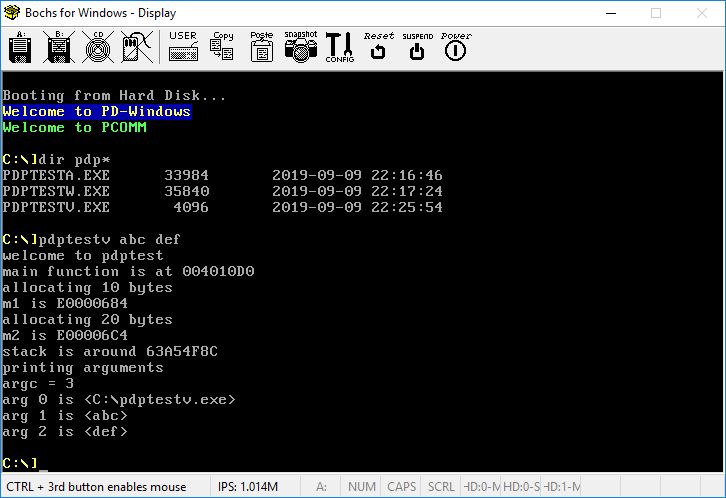Click the SCRL indicator in status bar
726x498 pixels.
point(441,487)
